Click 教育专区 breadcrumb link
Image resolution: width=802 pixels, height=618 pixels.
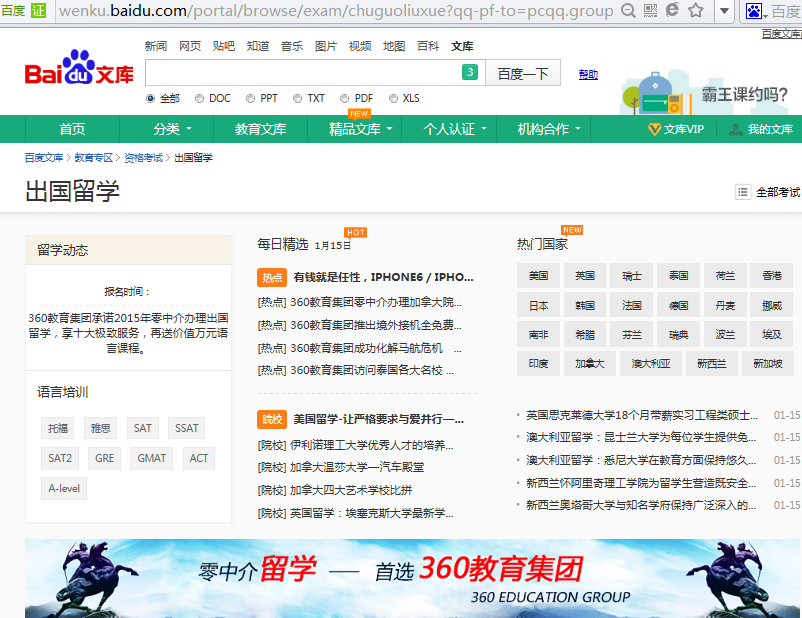(94, 158)
